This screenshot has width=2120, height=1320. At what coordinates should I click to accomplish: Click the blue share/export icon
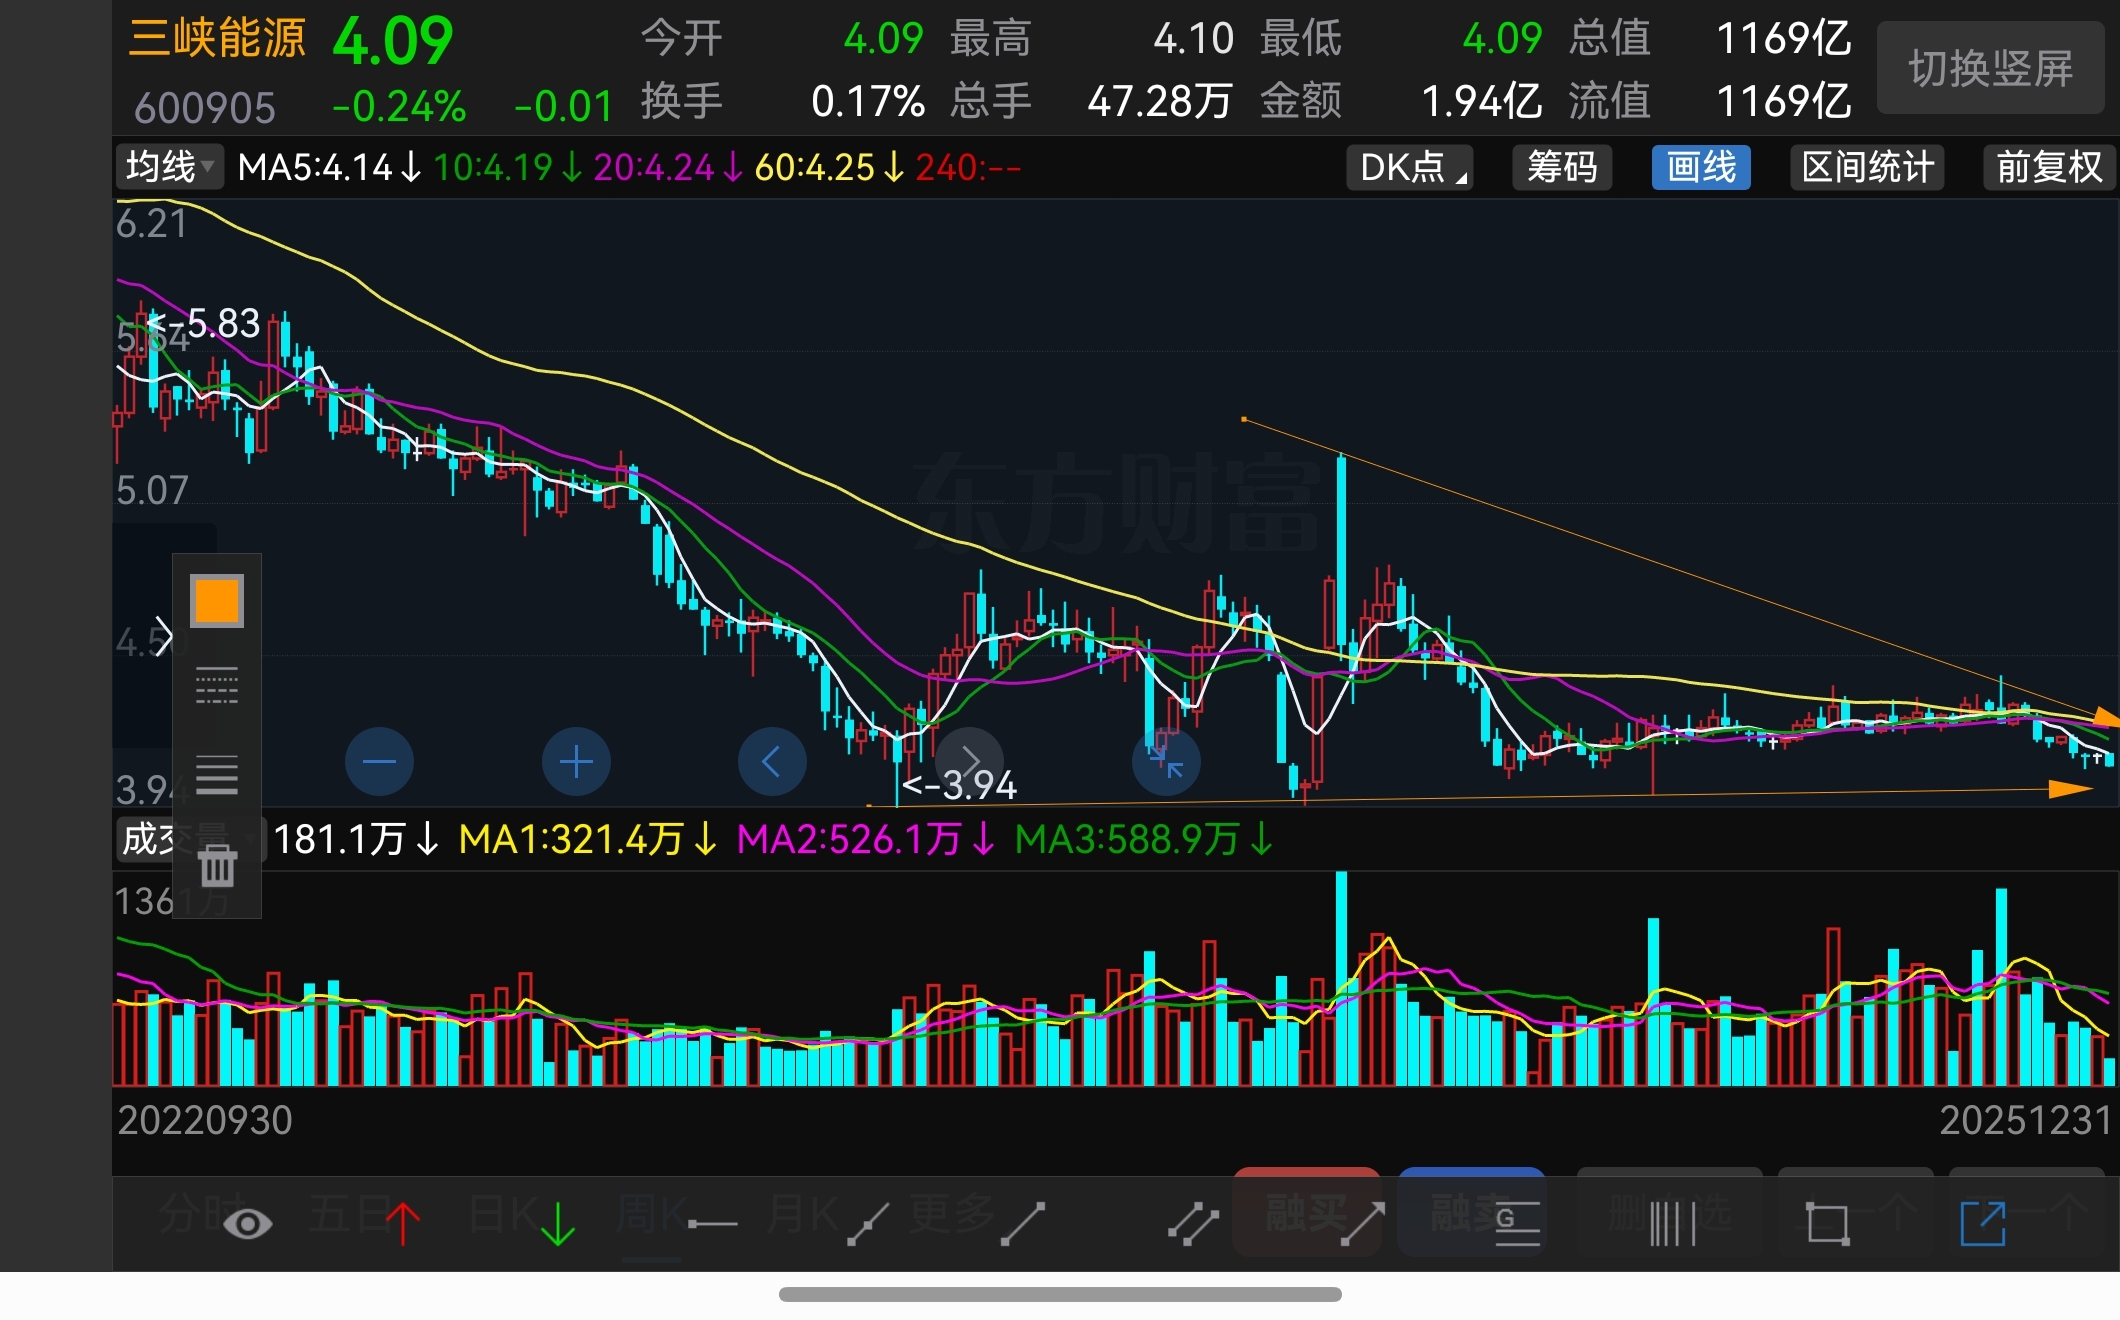1983,1224
